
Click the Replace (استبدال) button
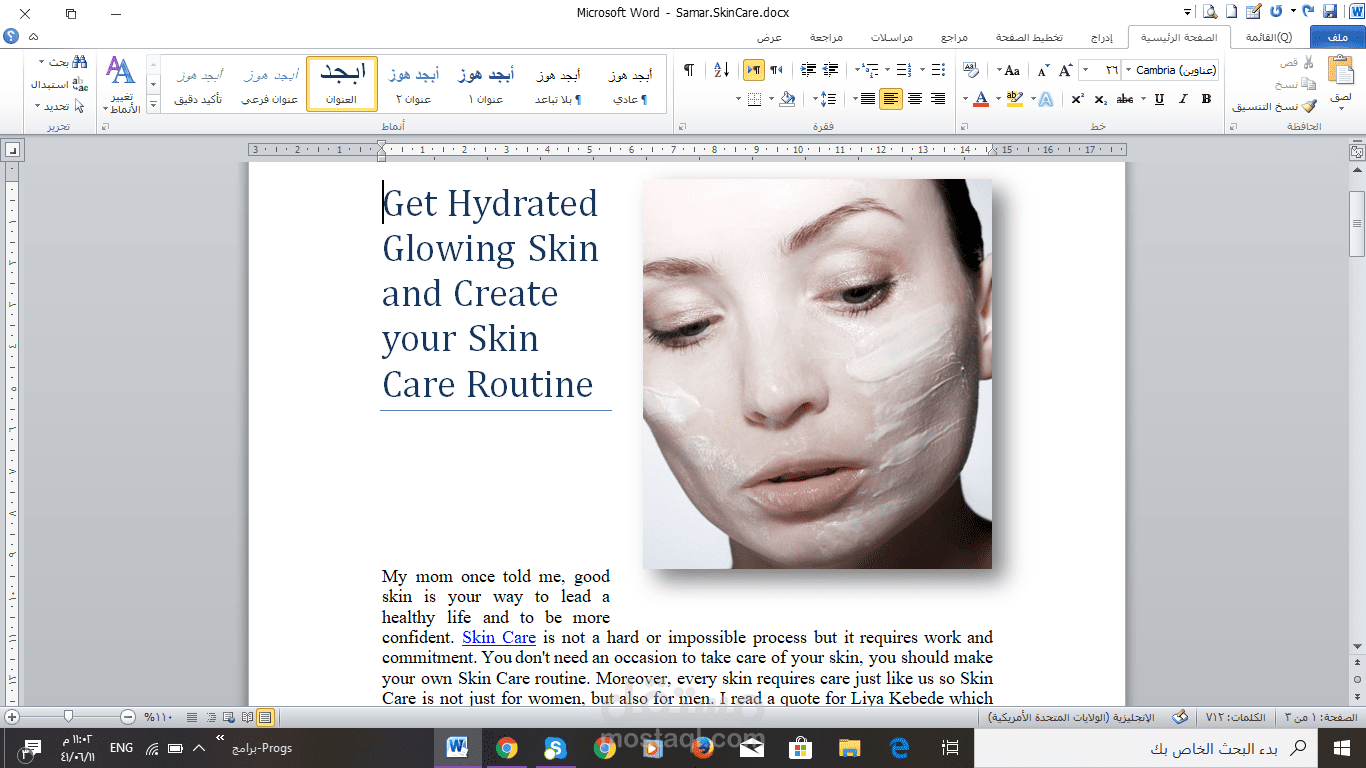click(58, 84)
